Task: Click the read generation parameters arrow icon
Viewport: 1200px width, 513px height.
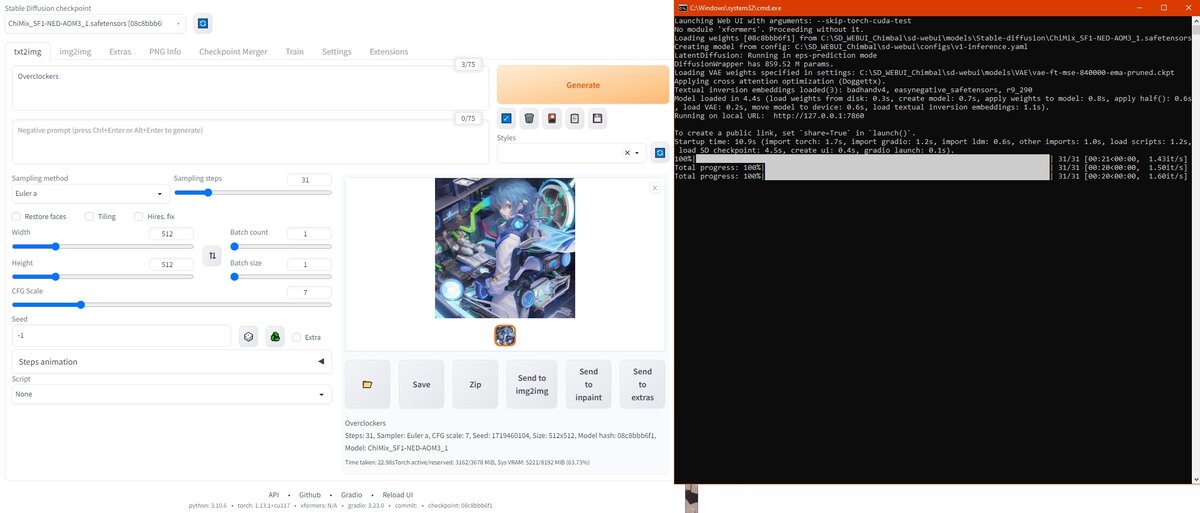Action: tap(507, 118)
